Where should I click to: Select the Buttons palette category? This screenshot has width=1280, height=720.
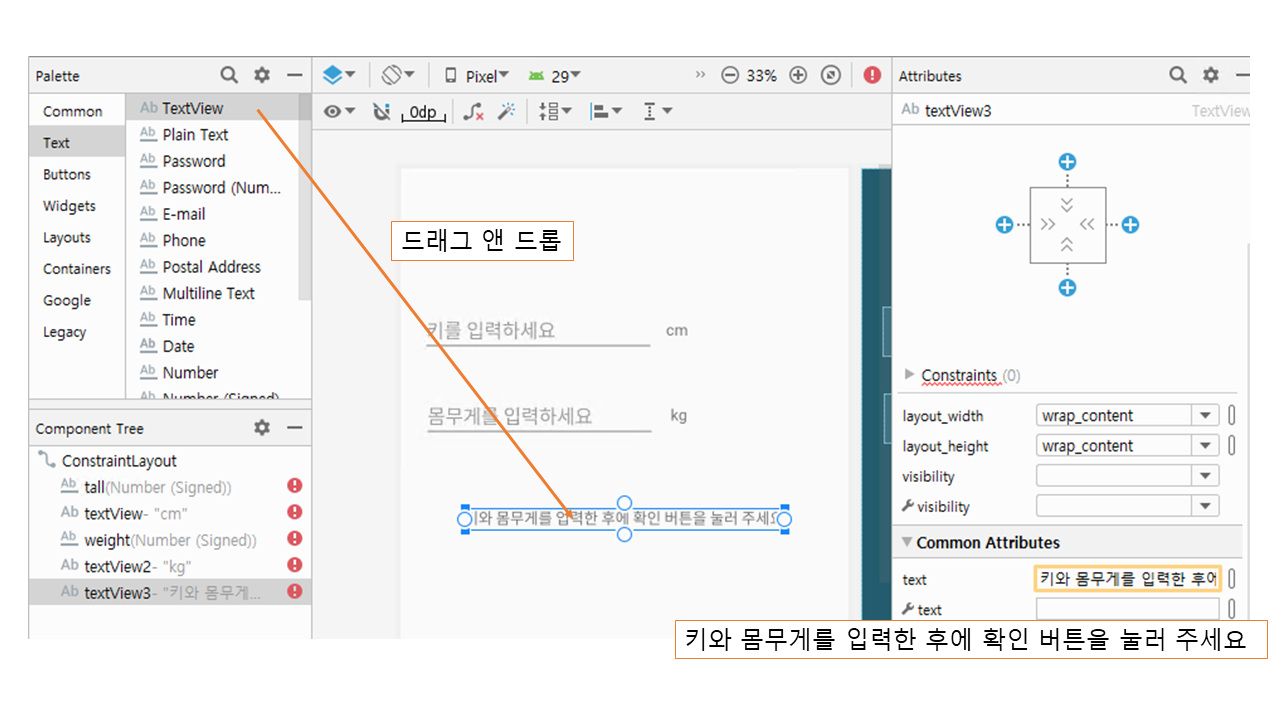point(67,174)
